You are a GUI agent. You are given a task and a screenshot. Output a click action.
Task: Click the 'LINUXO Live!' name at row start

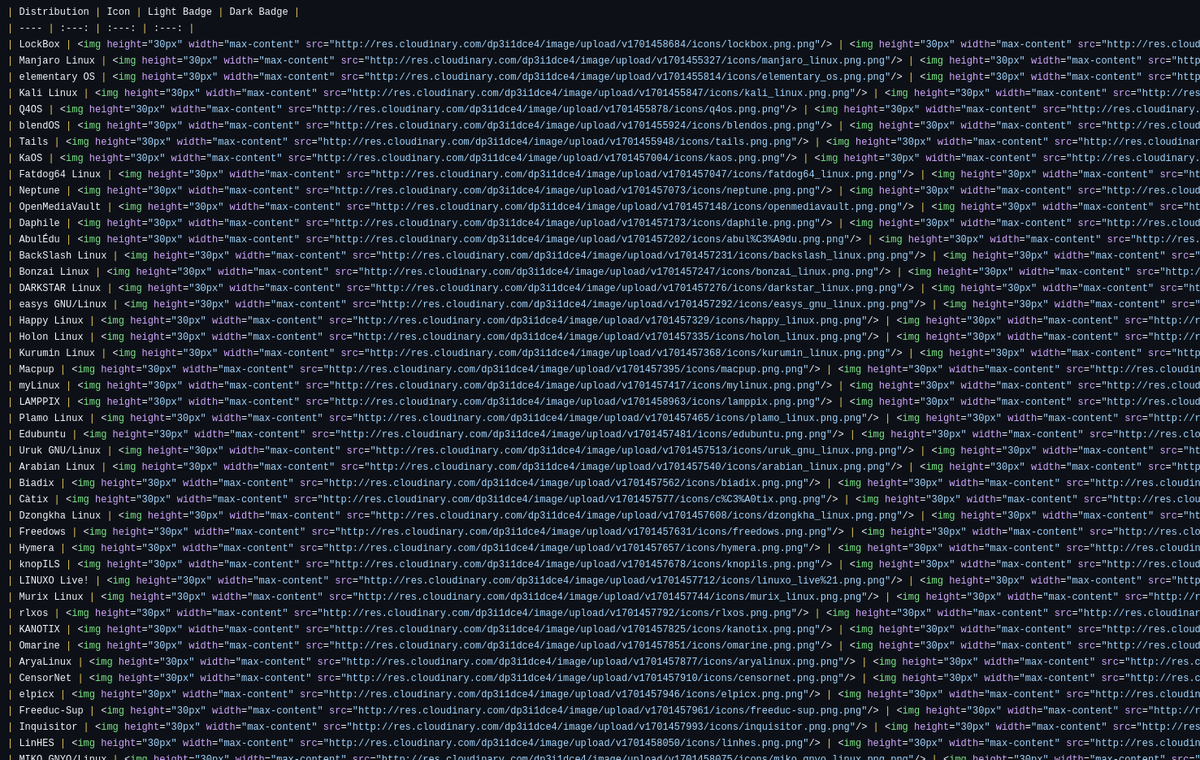54,580
